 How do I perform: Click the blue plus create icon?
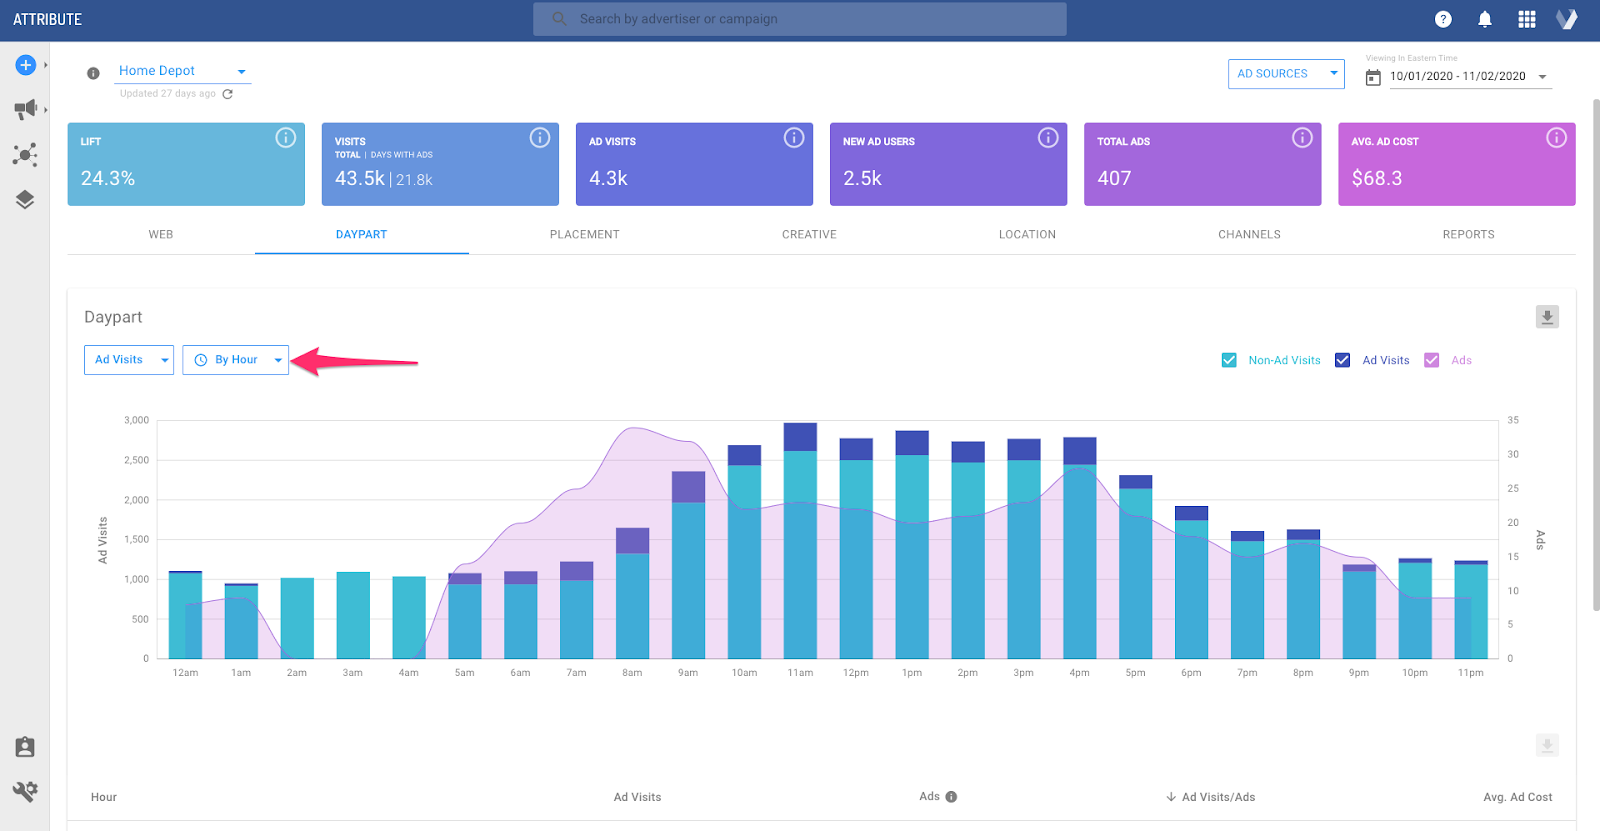[26, 65]
